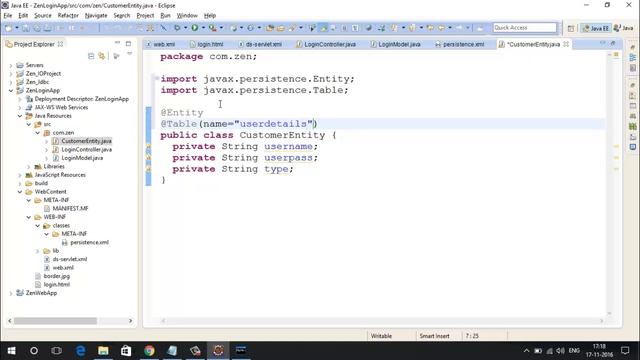This screenshot has height=360, width=640.
Task: Click the Writable status bar entry
Action: pyautogui.click(x=381, y=336)
